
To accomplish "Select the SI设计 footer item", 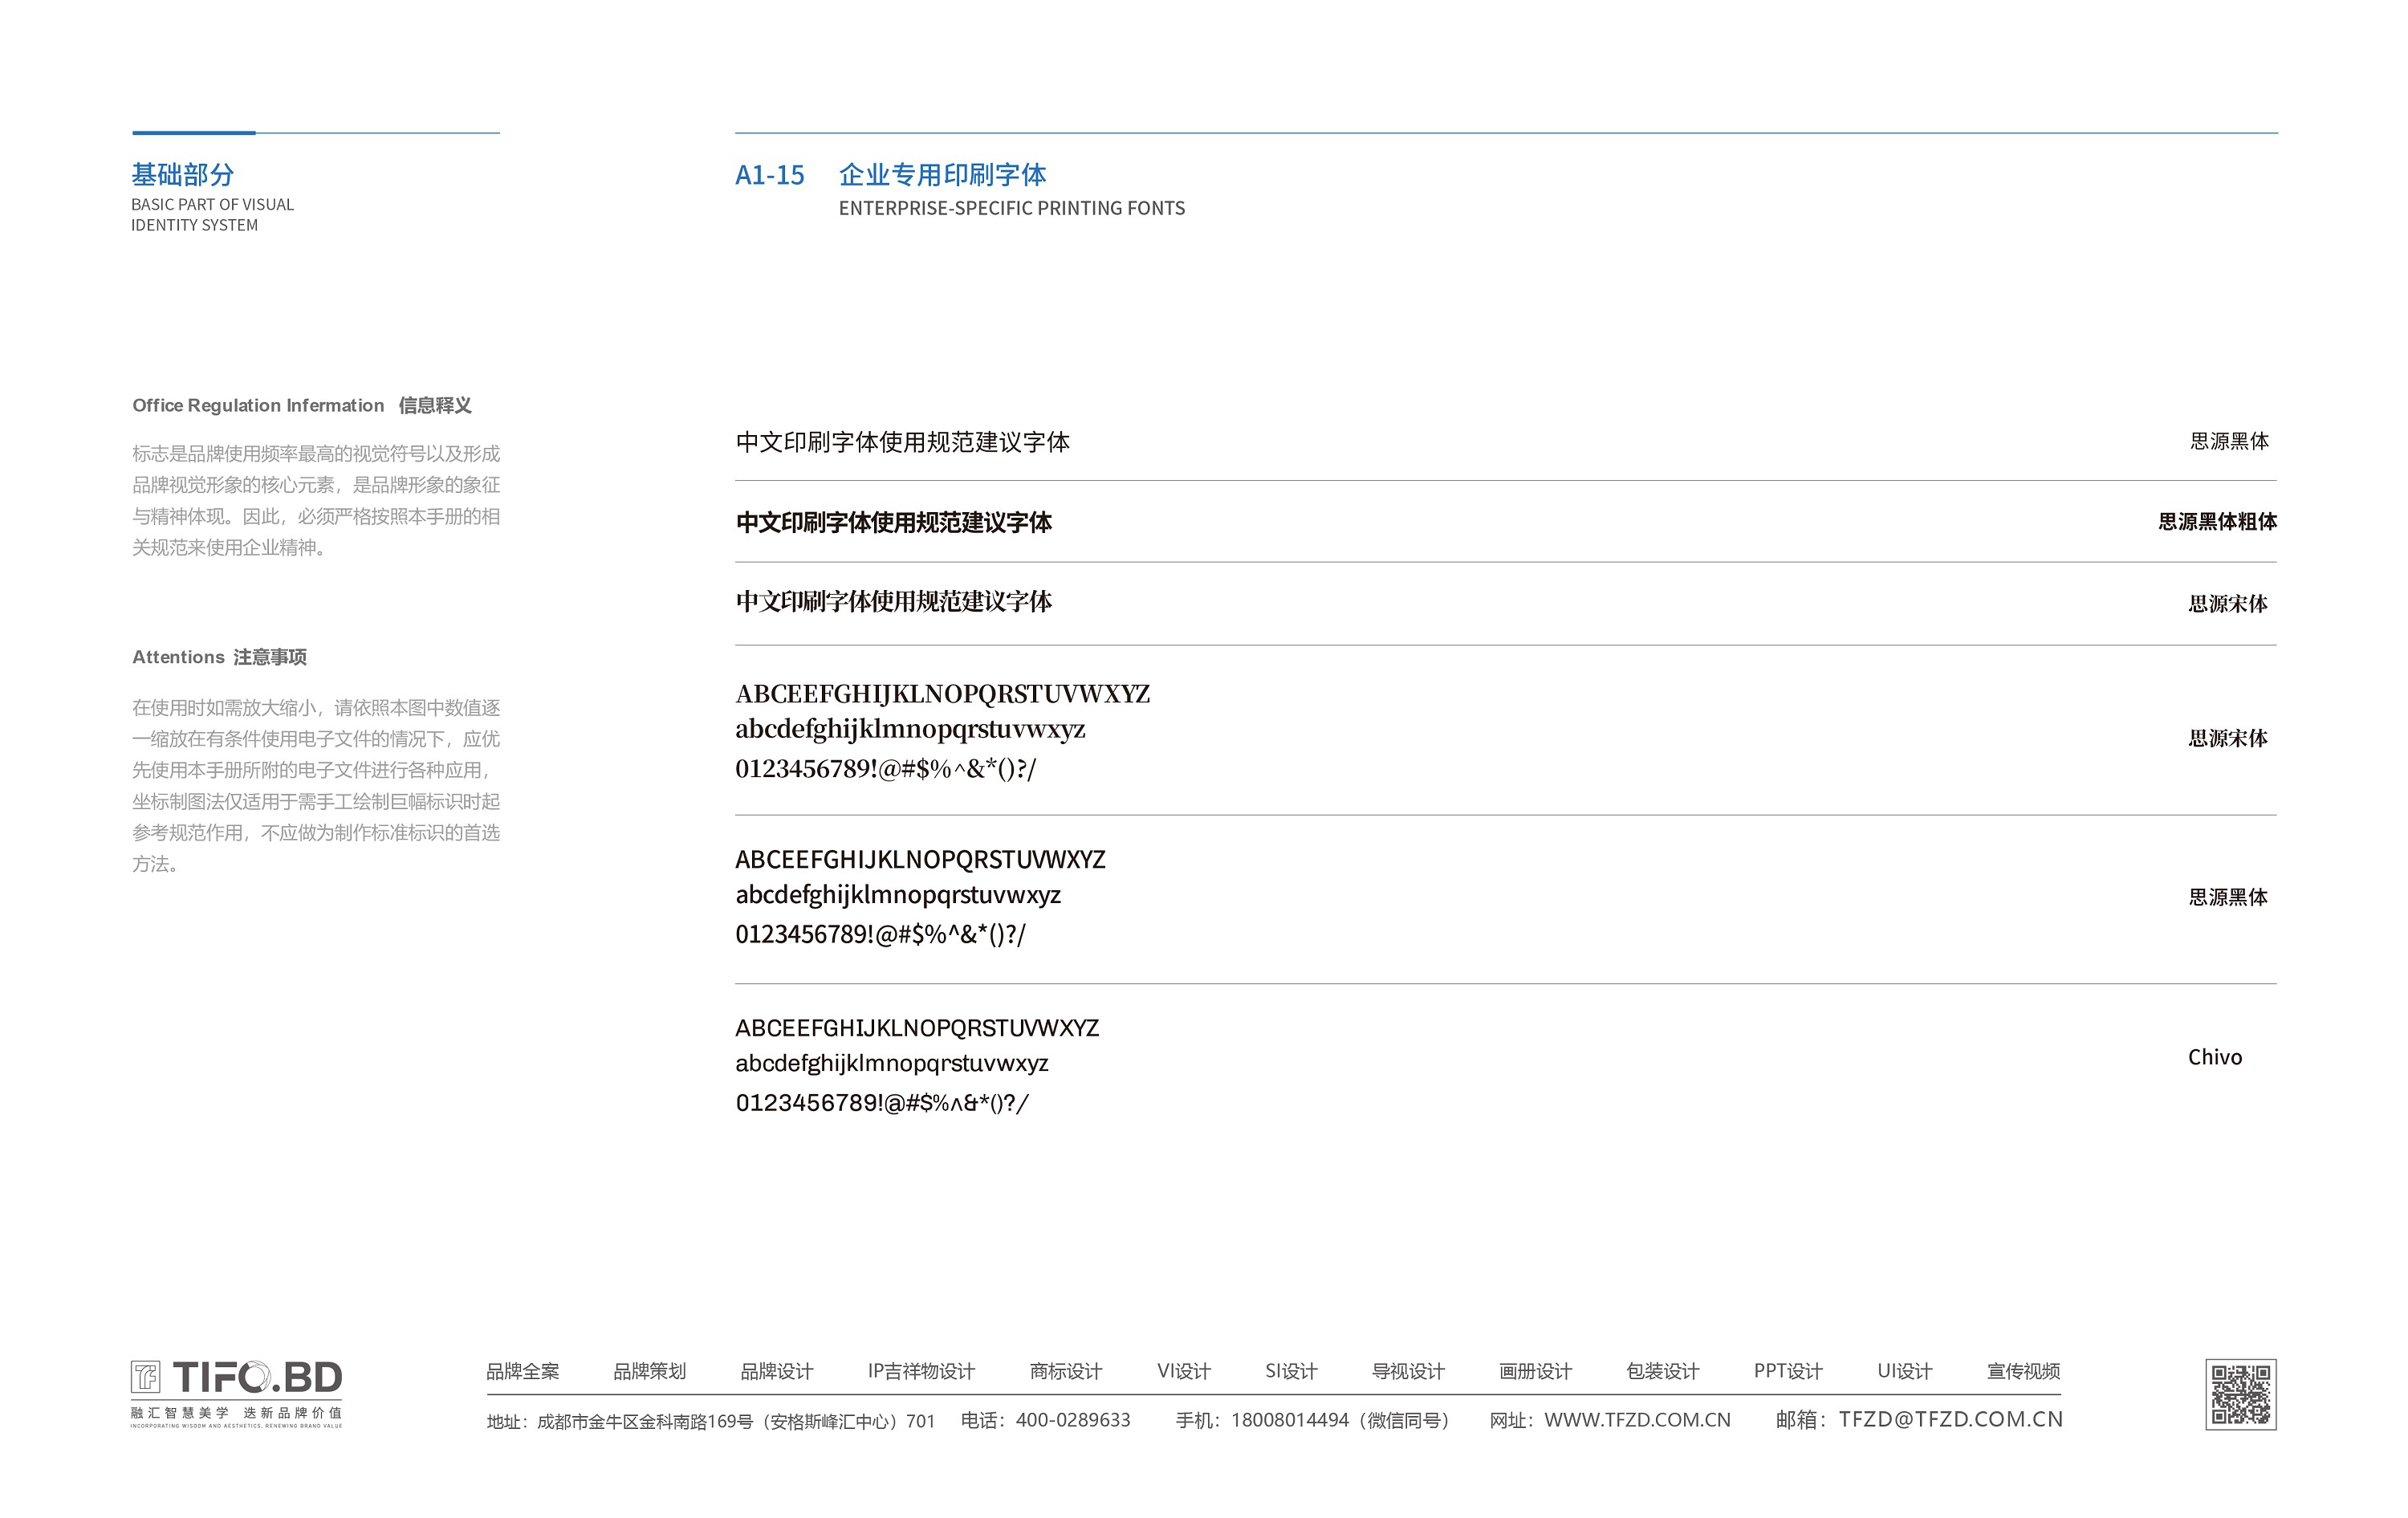I will click(1291, 1371).
